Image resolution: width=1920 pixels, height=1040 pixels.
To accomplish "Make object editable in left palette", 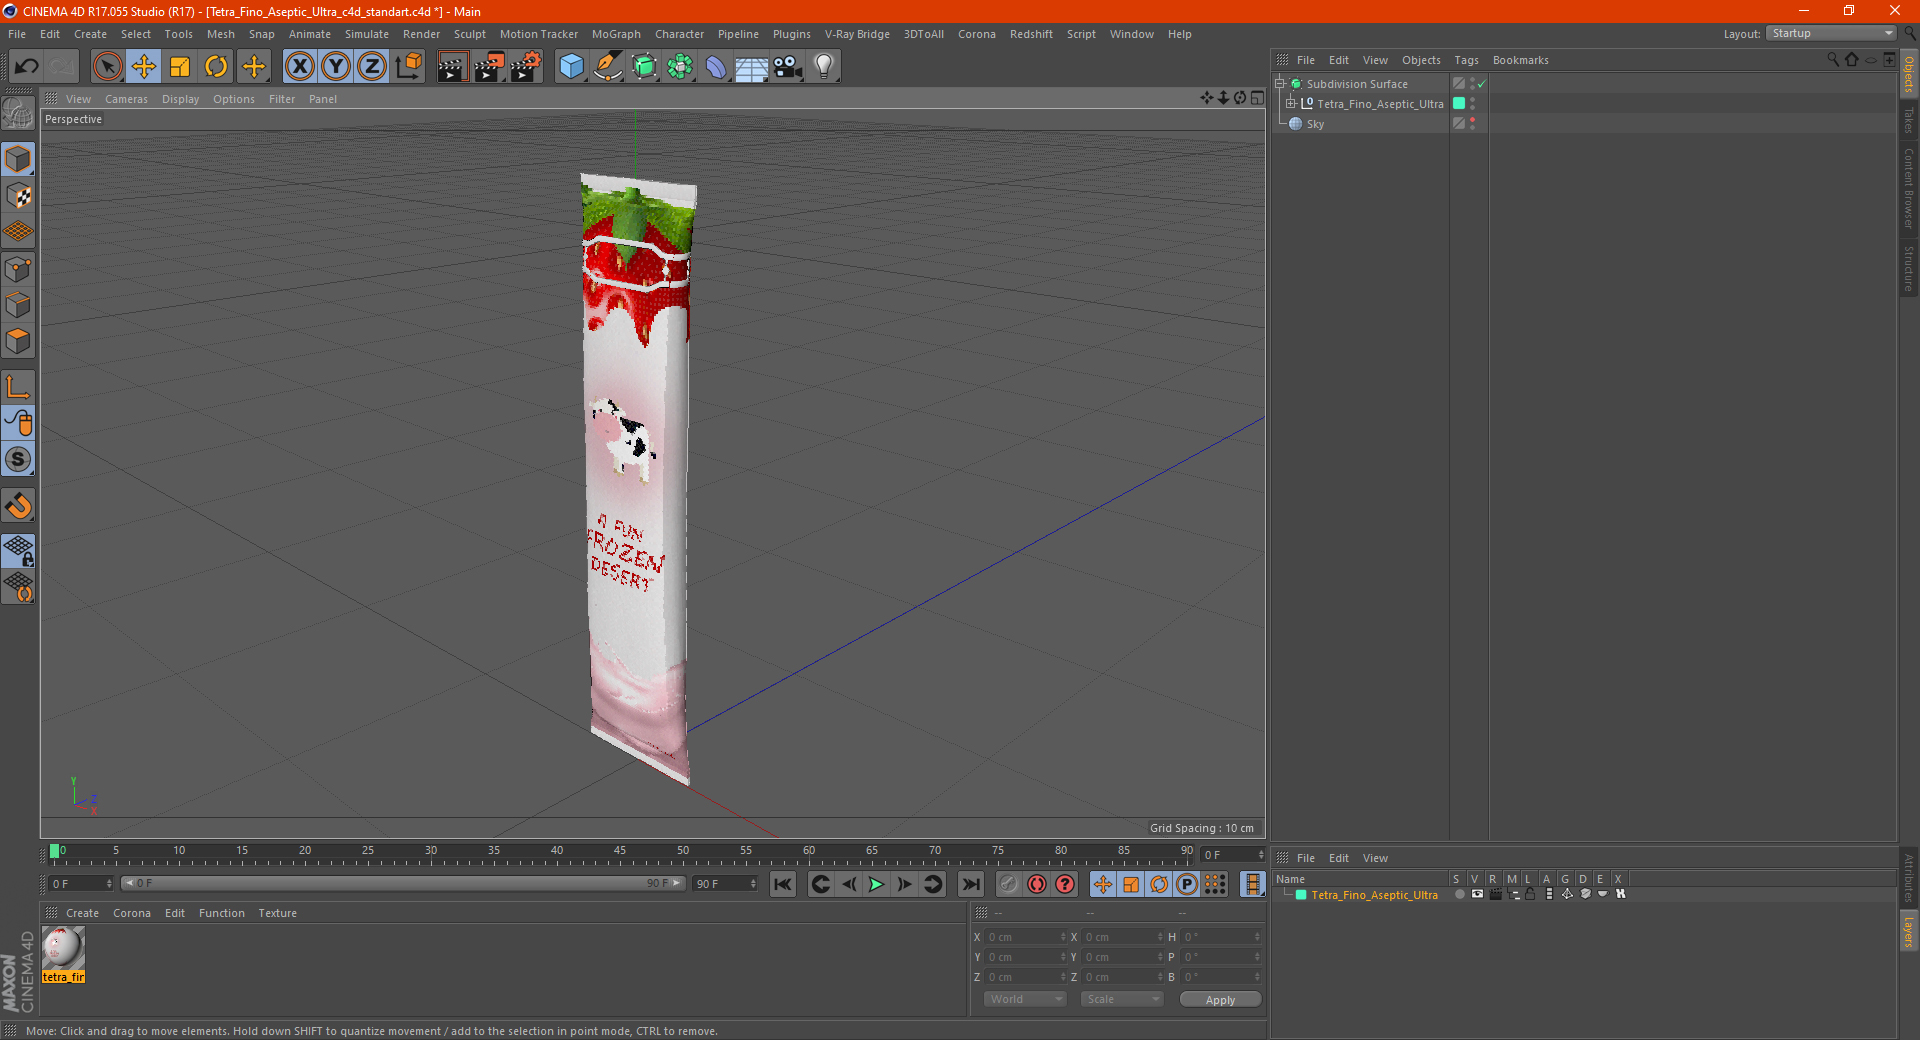I will pyautogui.click(x=18, y=114).
